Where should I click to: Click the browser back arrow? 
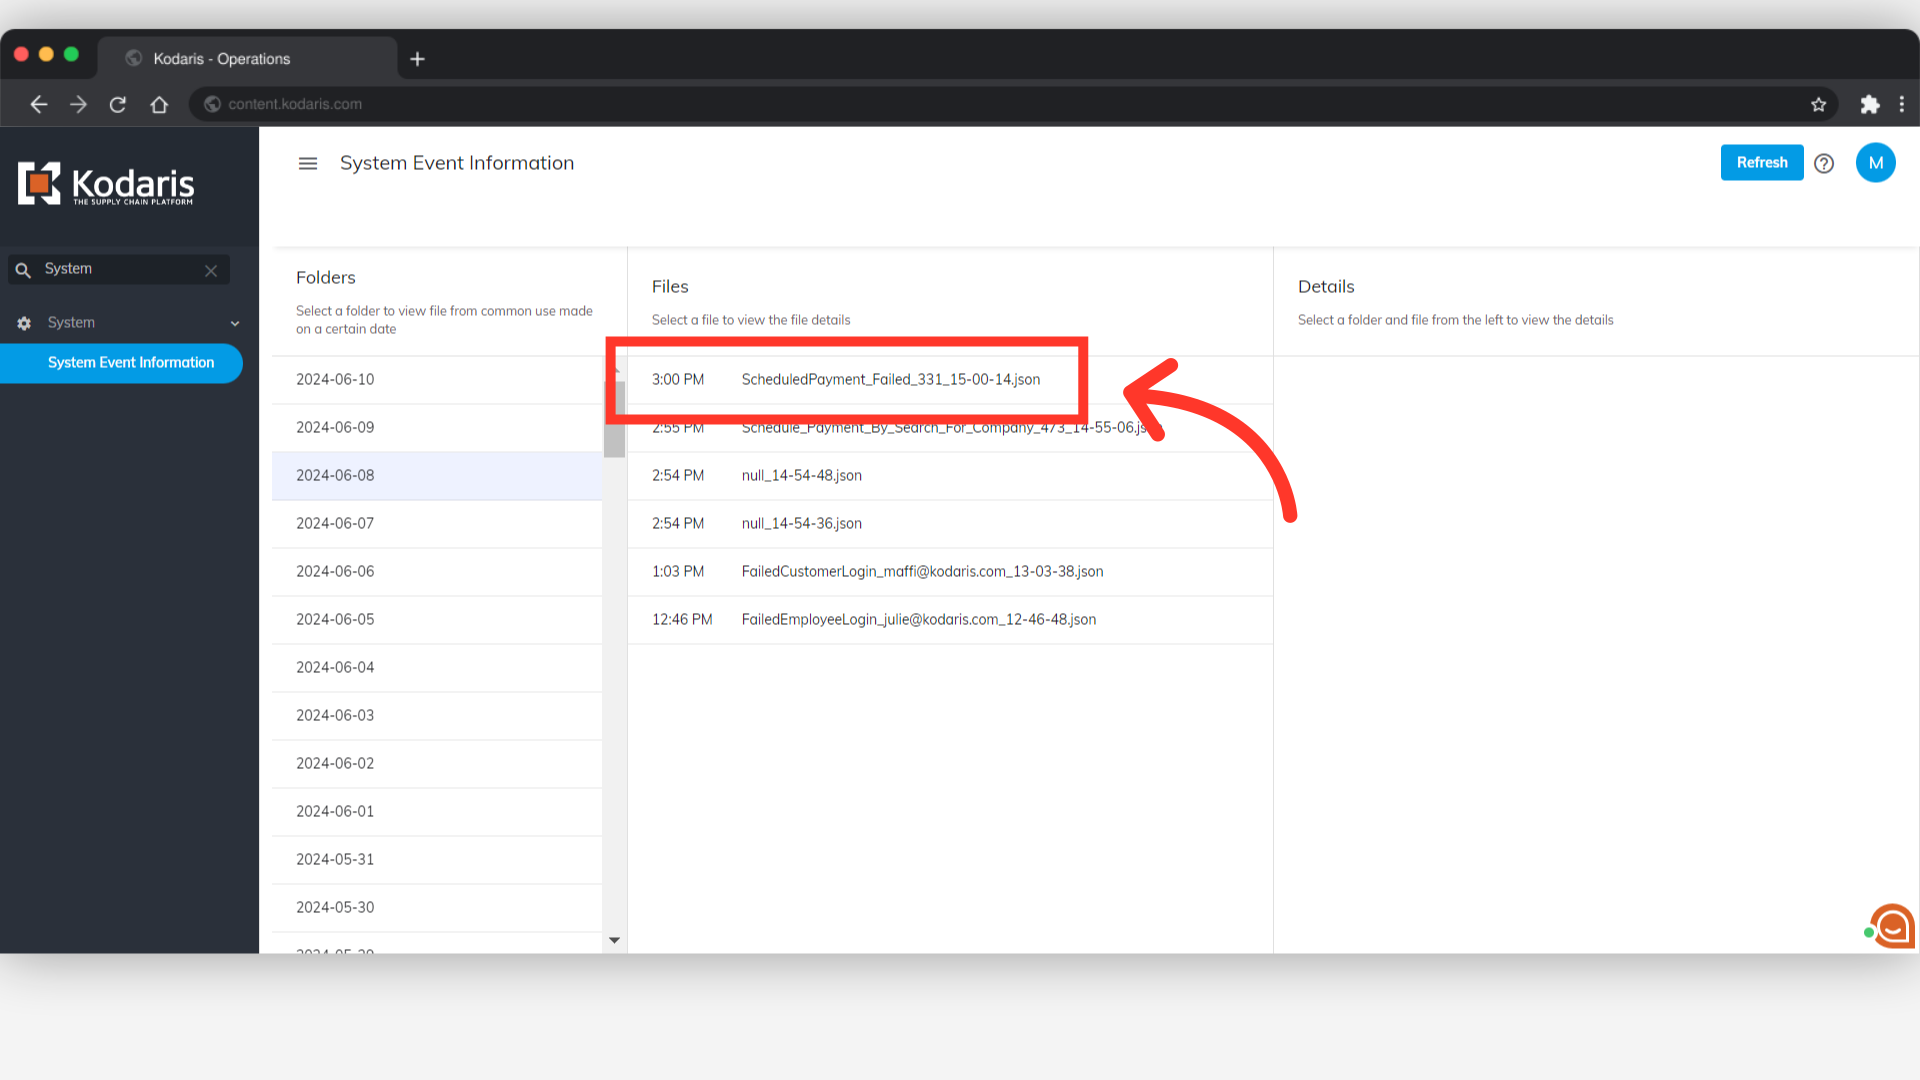39,104
